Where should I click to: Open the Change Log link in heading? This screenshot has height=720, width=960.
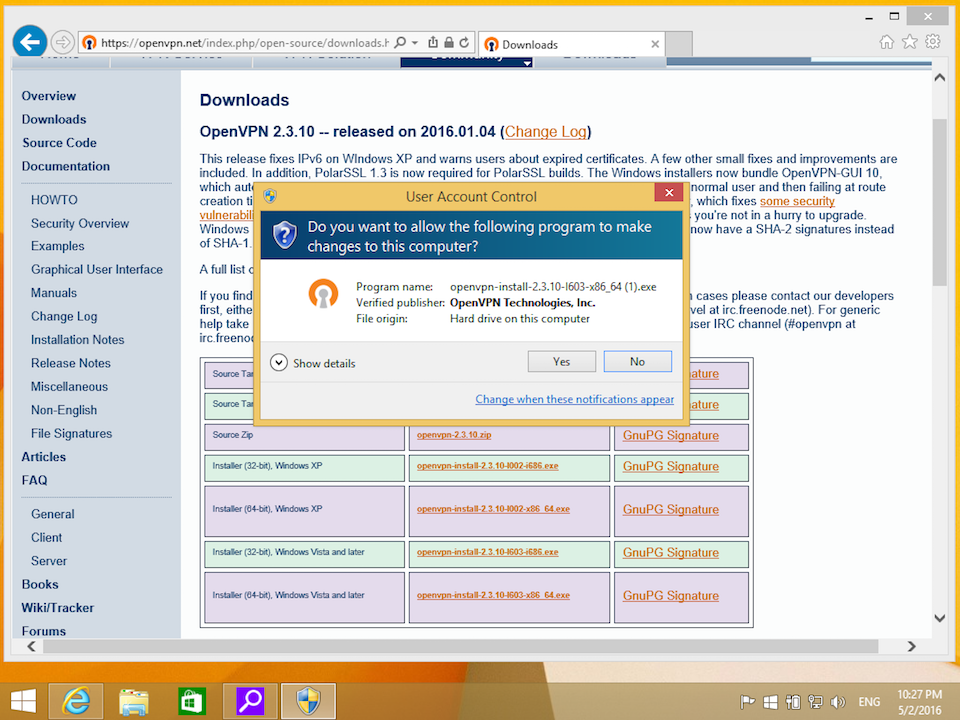pyautogui.click(x=546, y=132)
